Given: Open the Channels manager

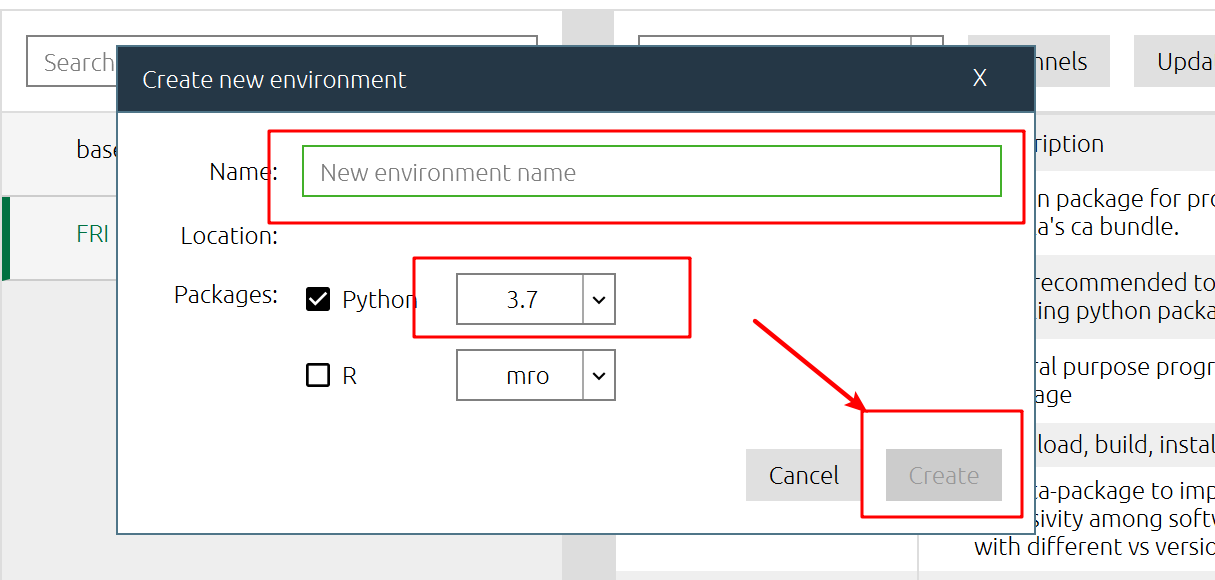Looking at the screenshot, I should [x=1060, y=60].
